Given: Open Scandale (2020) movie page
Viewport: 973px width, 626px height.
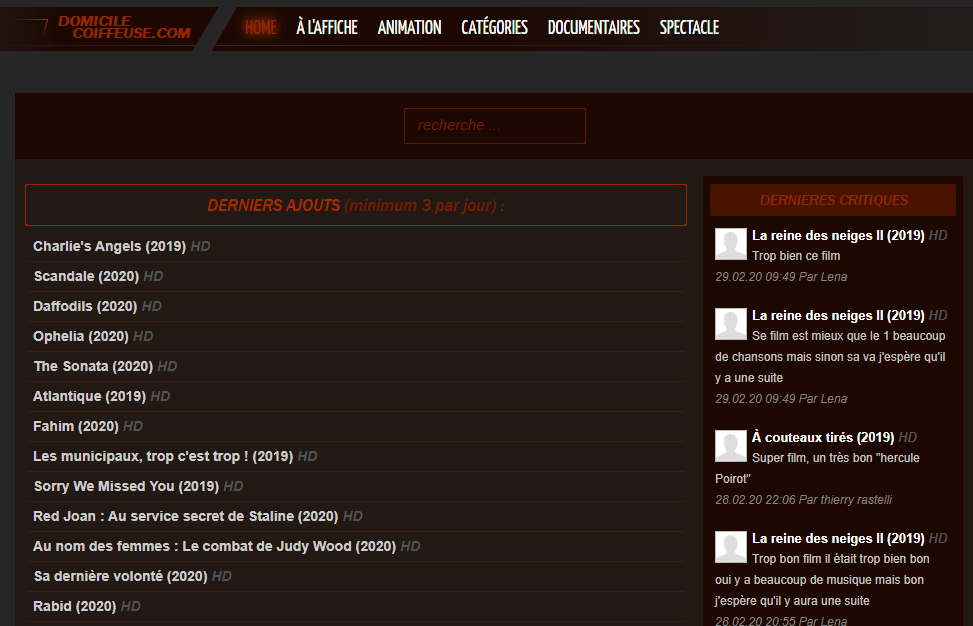Looking at the screenshot, I should pyautogui.click(x=86, y=276).
